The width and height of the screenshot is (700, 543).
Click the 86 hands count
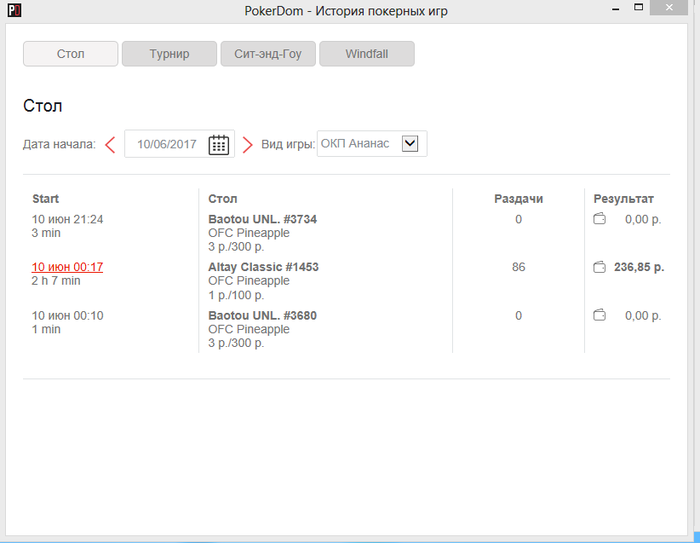coord(518,267)
